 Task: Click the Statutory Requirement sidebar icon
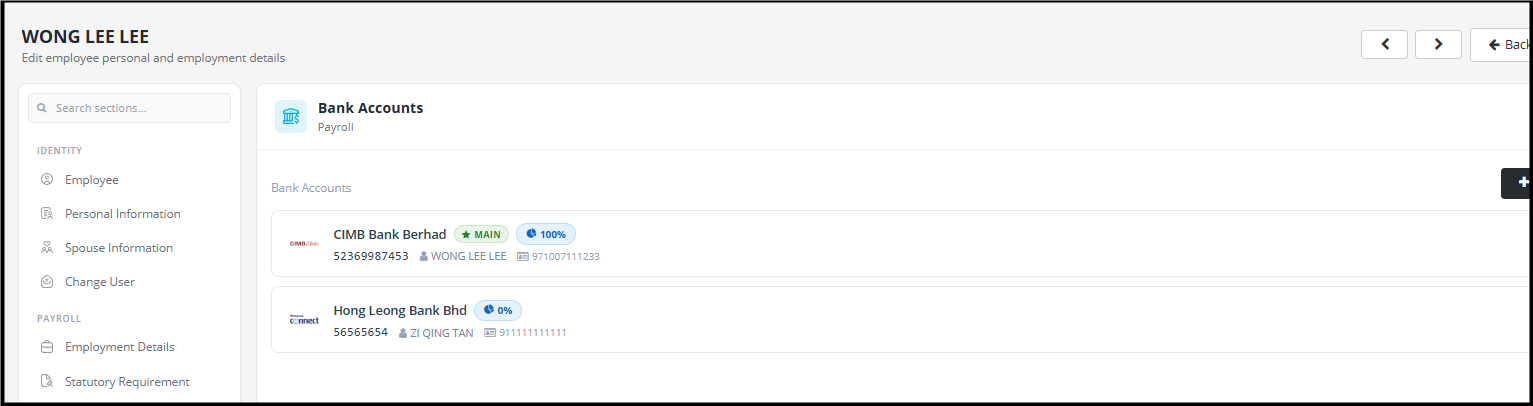click(x=46, y=381)
